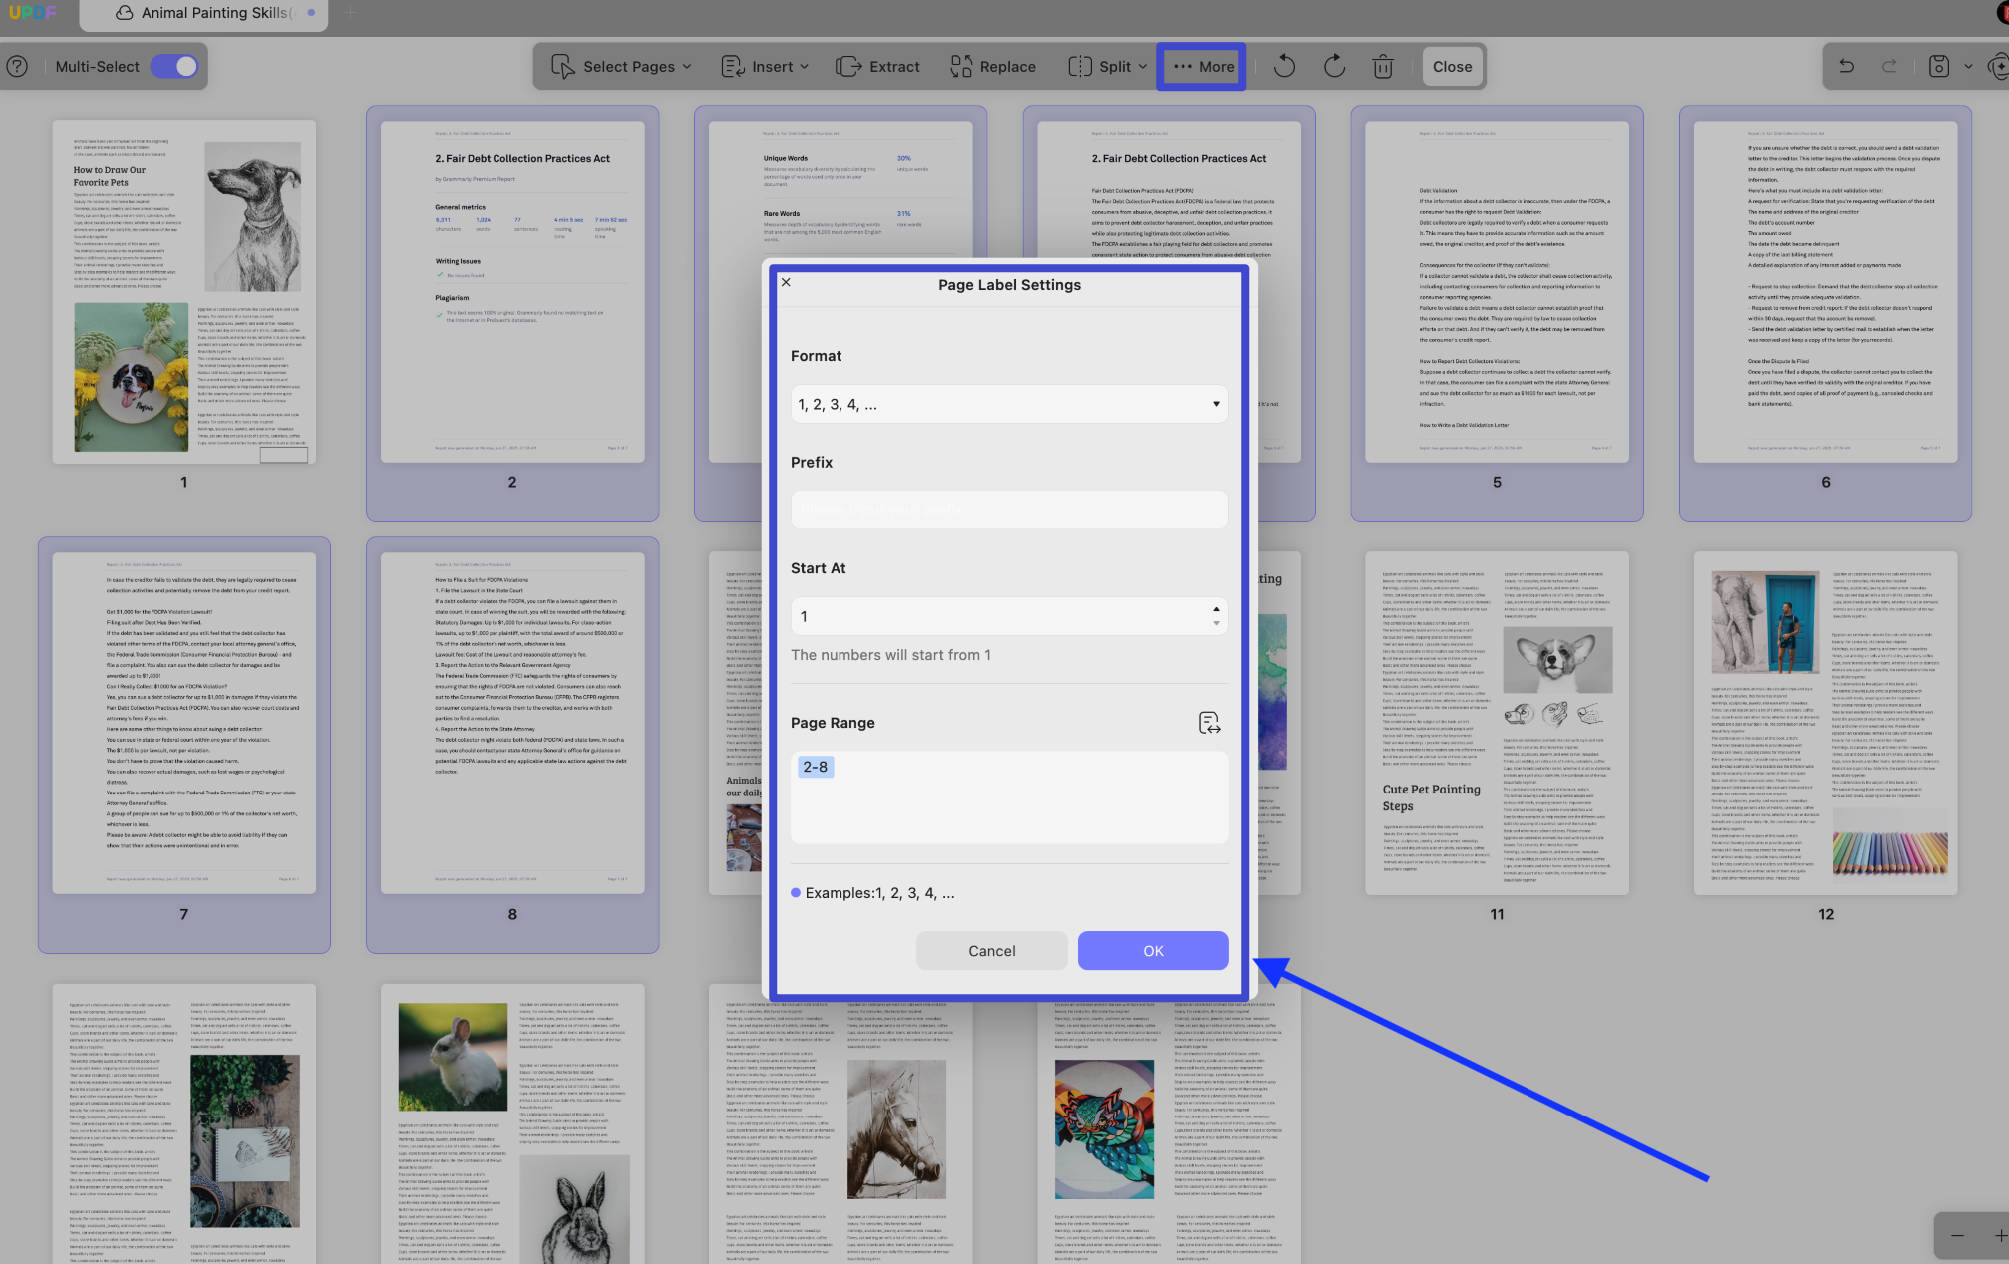Open the Split options dropdown
The height and width of the screenshot is (1264, 2009).
pyautogui.click(x=1108, y=67)
